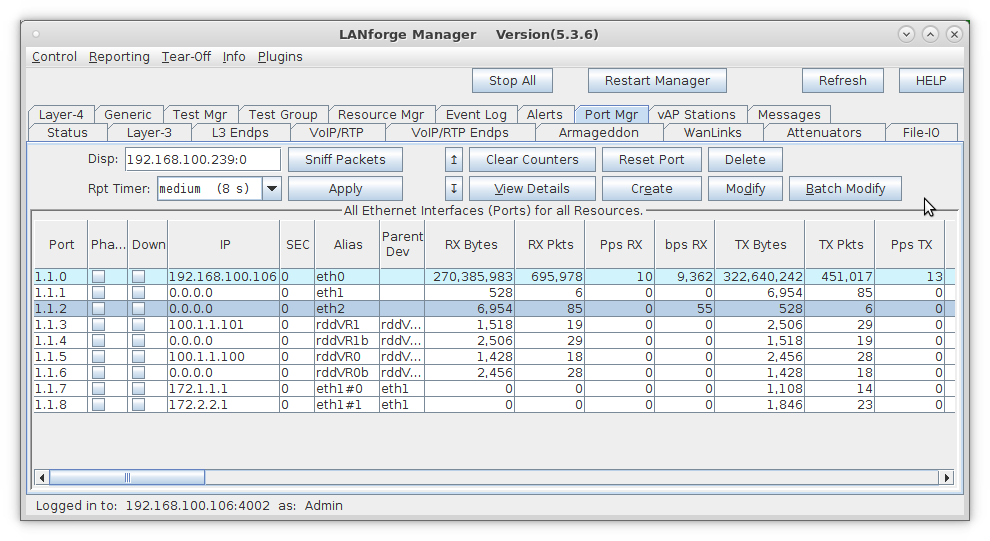990x541 pixels.
Task: Open the Reporting menu
Action: 119,57
